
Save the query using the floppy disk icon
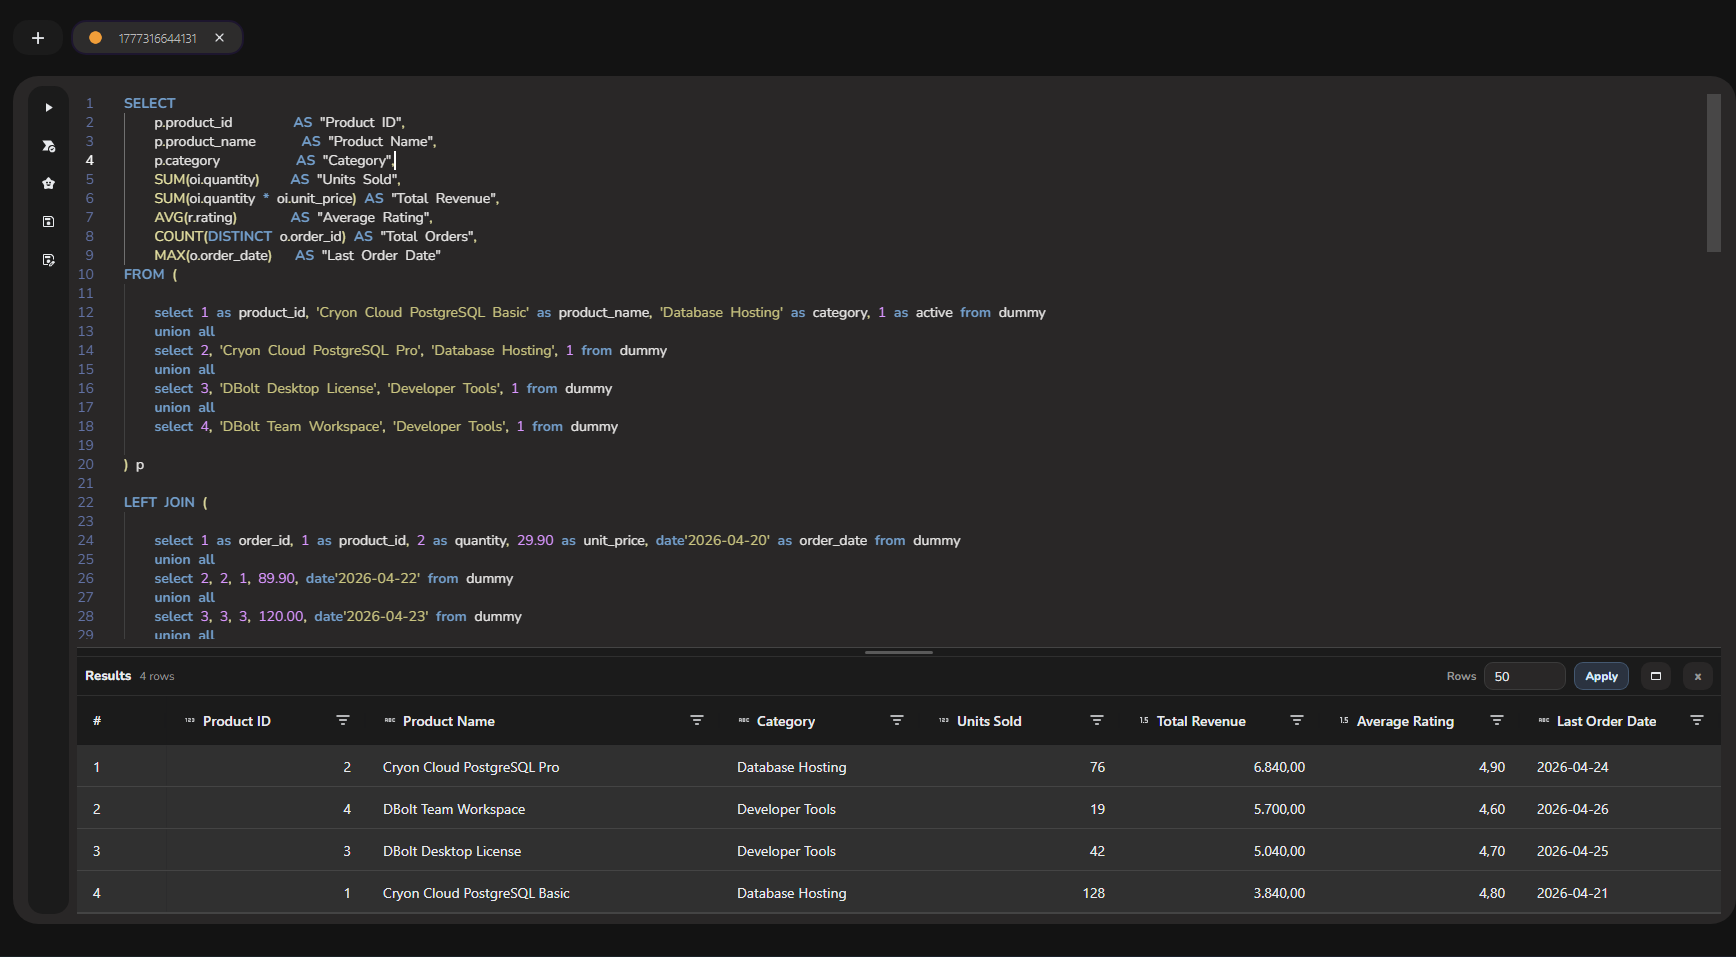pos(48,221)
